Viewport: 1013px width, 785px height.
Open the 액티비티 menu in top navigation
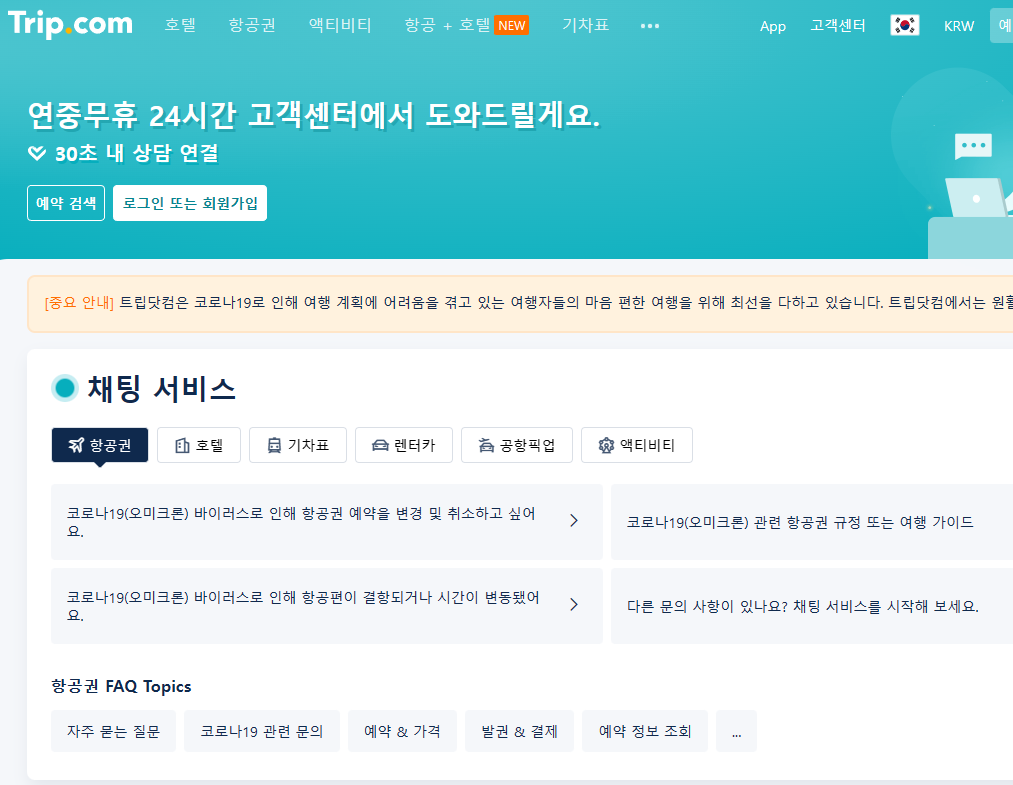point(340,25)
